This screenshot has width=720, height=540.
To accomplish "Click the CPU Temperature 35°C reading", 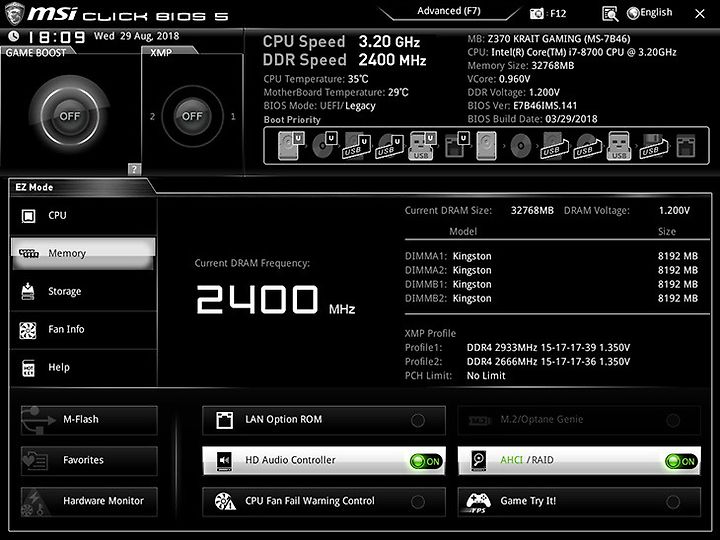I will point(316,79).
